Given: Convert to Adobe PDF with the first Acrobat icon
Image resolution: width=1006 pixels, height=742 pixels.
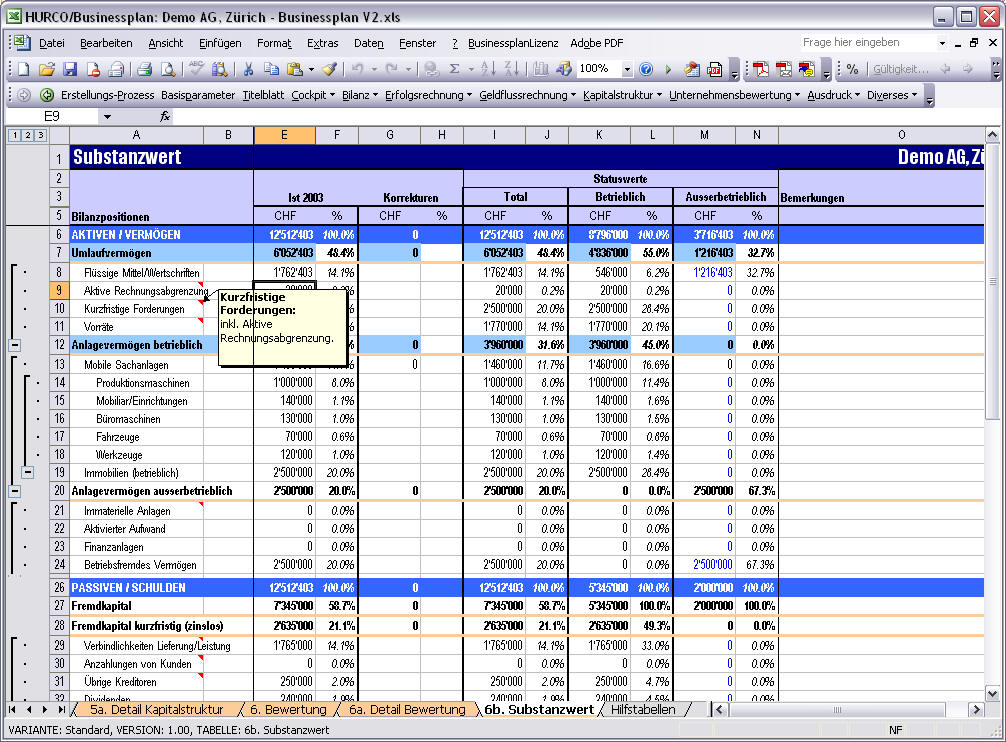Looking at the screenshot, I should click(761, 69).
